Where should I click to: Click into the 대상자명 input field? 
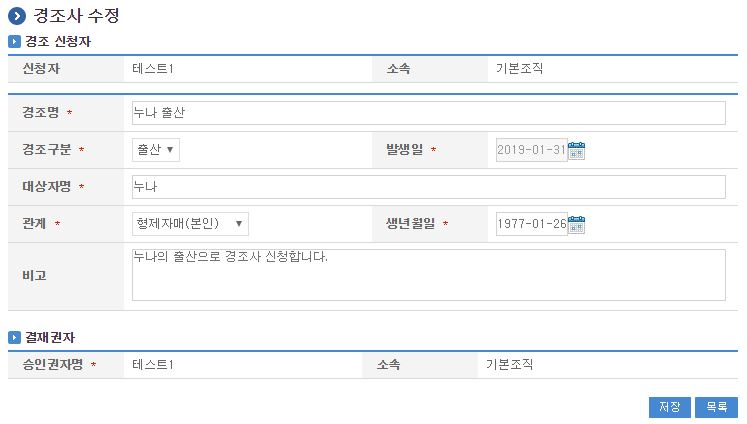coord(428,187)
